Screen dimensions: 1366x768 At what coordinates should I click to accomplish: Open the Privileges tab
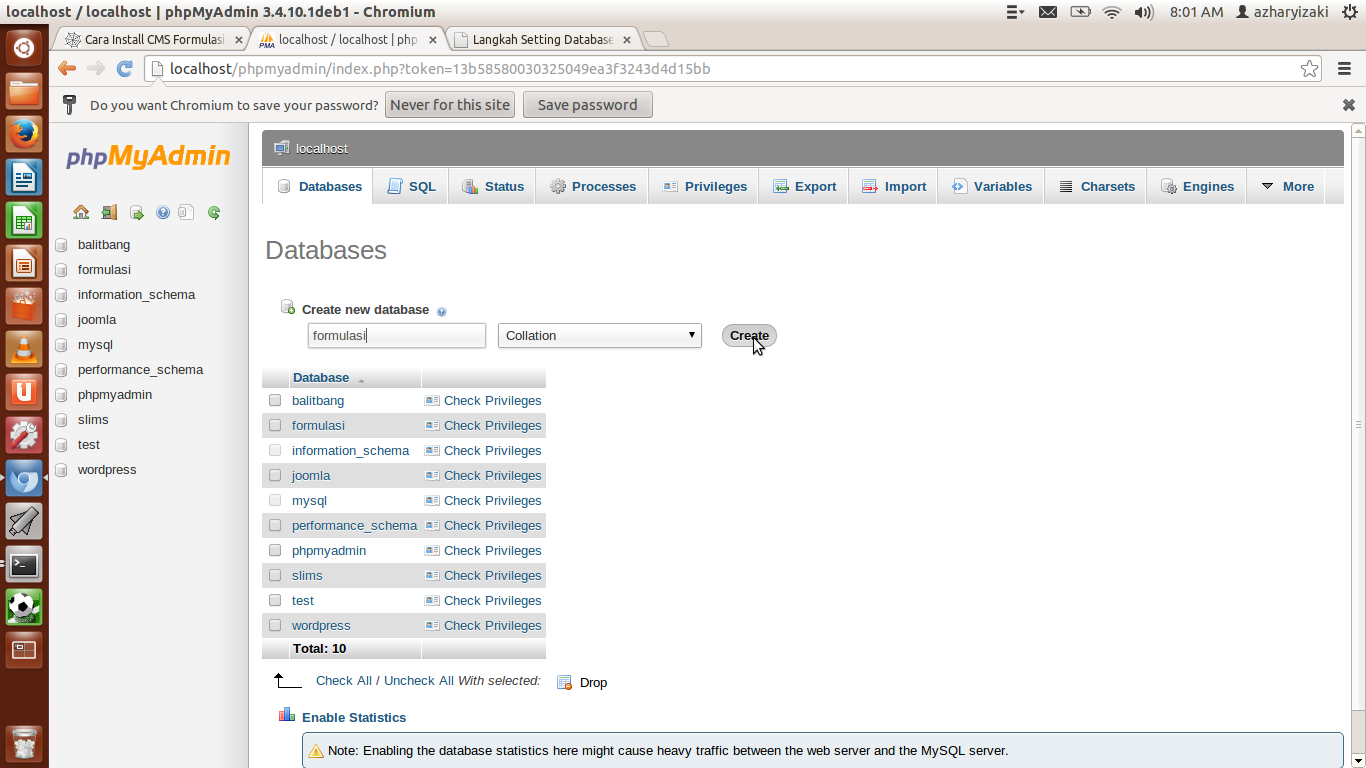pyautogui.click(x=703, y=186)
